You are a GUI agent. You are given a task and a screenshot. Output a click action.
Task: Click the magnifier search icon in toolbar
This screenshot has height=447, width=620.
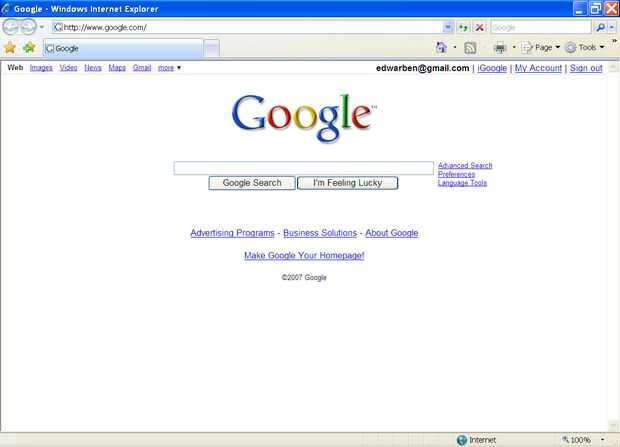click(600, 27)
